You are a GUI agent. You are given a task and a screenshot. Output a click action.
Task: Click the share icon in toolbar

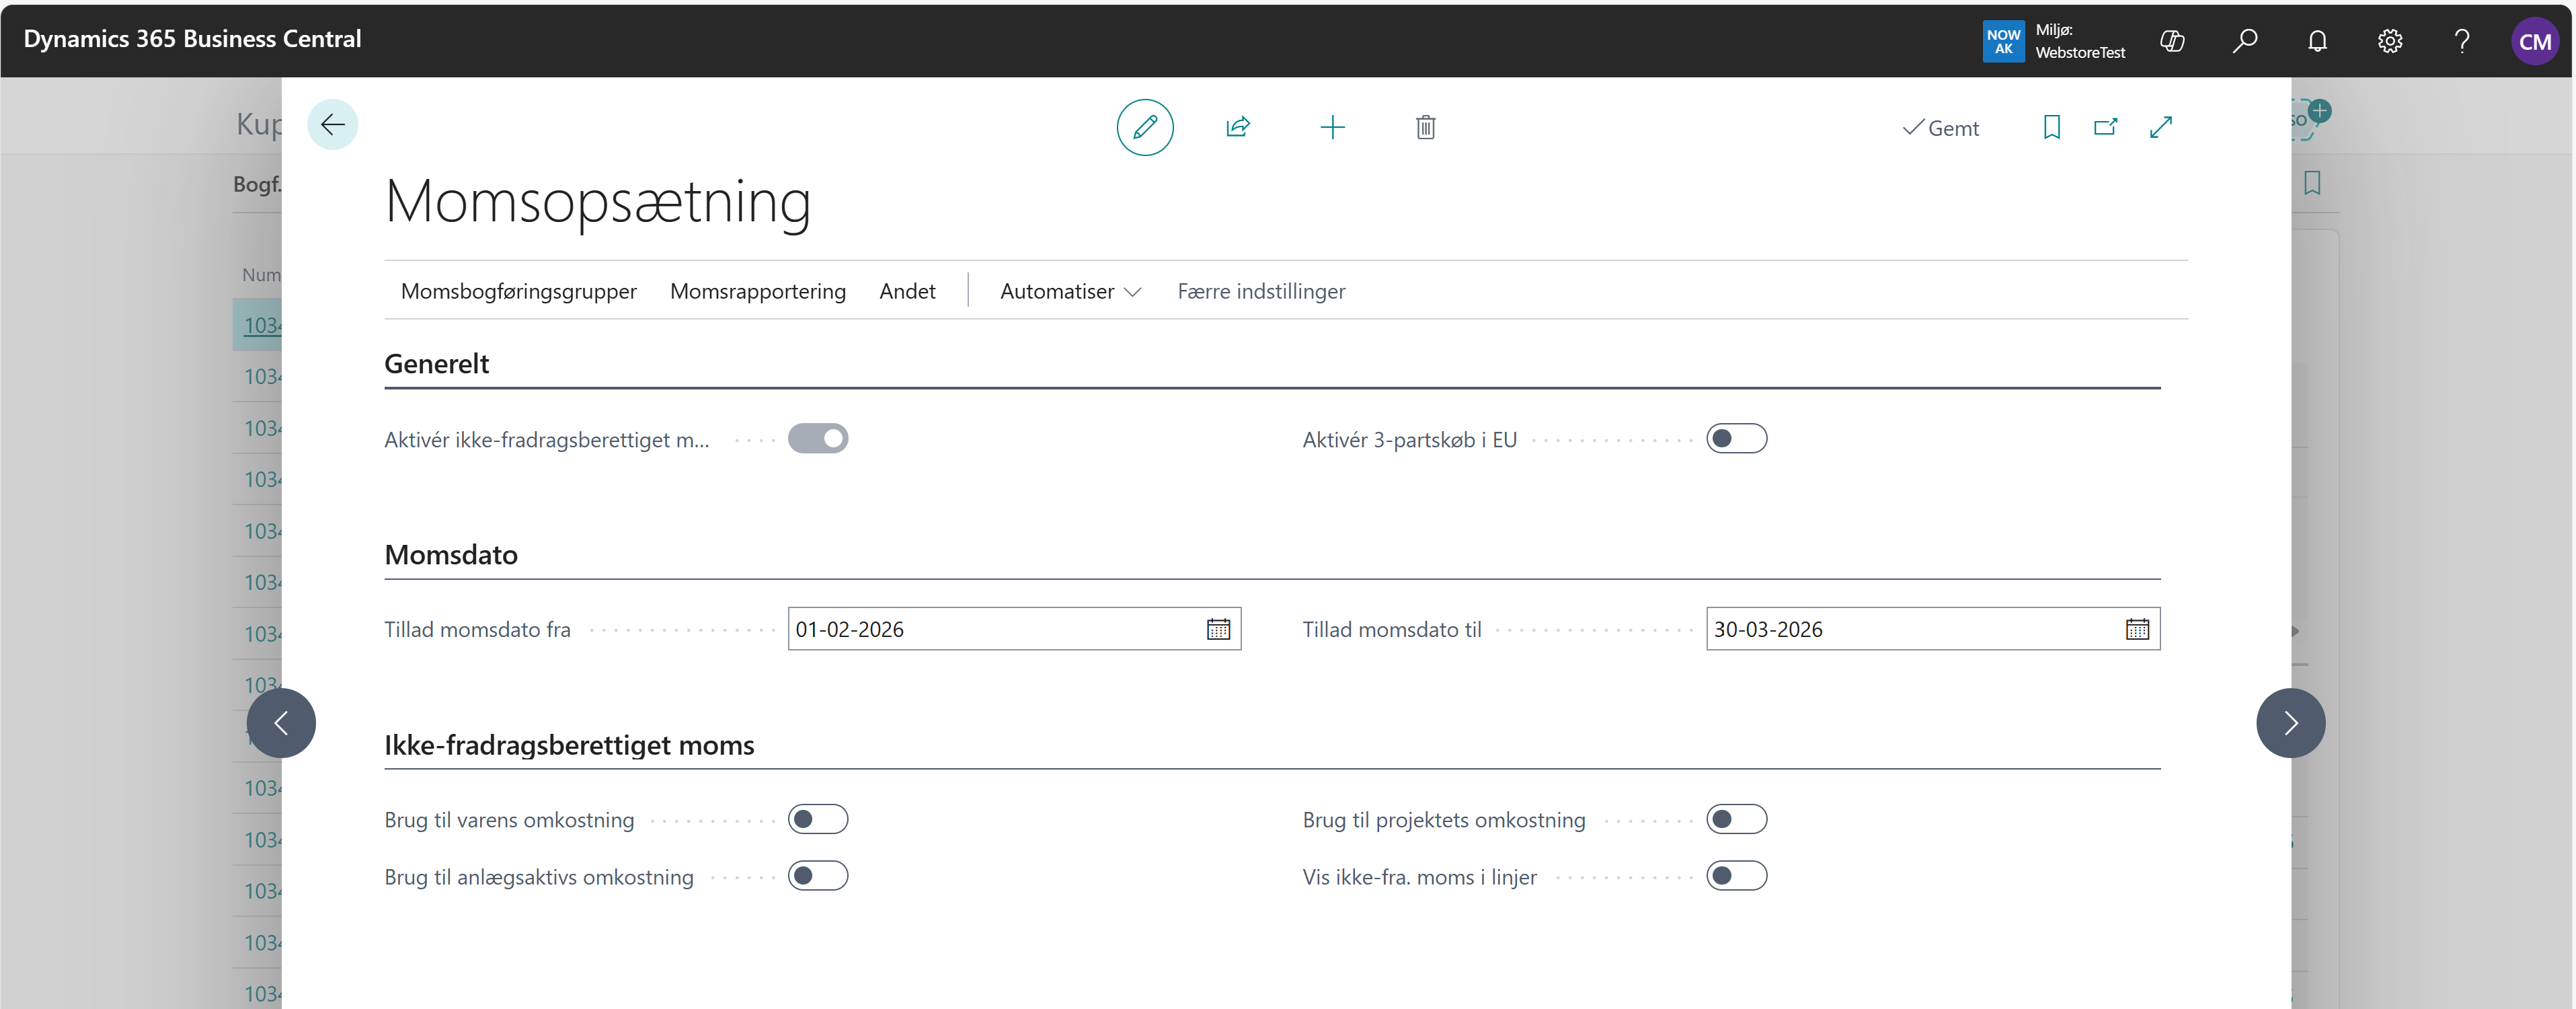(x=1237, y=127)
